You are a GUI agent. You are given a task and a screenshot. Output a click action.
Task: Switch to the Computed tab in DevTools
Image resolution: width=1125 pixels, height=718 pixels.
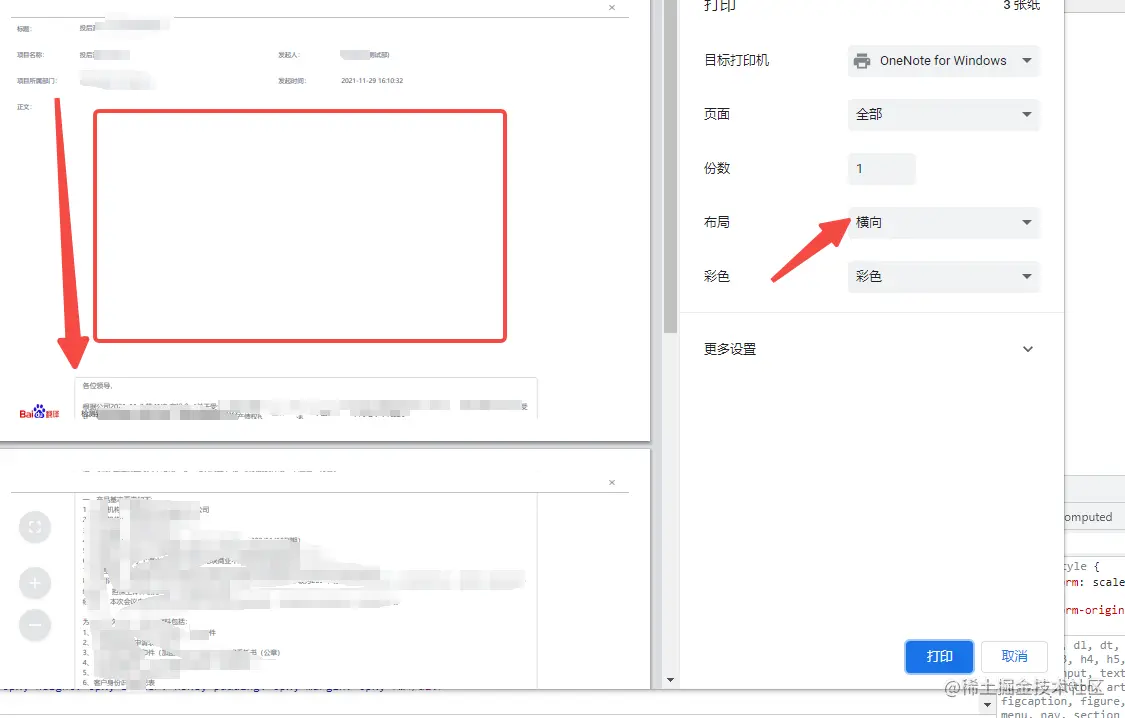point(1088,517)
